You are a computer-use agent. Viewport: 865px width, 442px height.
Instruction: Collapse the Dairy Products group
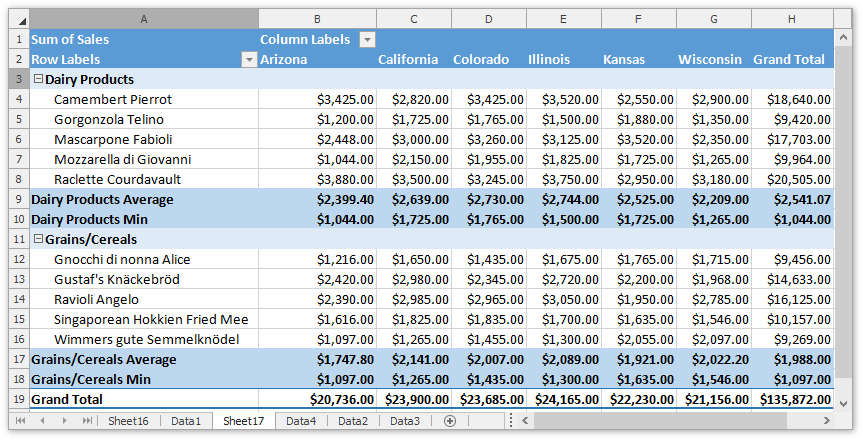click(38, 79)
